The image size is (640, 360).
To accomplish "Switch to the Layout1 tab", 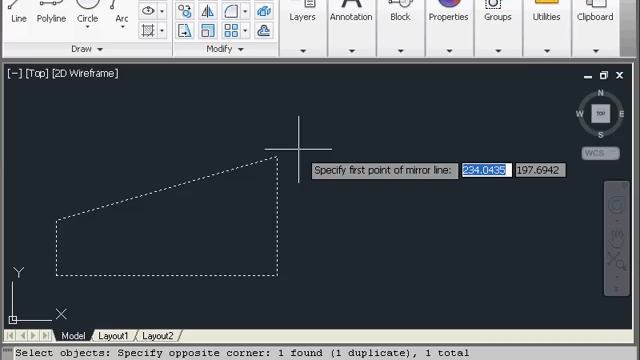I will pos(113,336).
